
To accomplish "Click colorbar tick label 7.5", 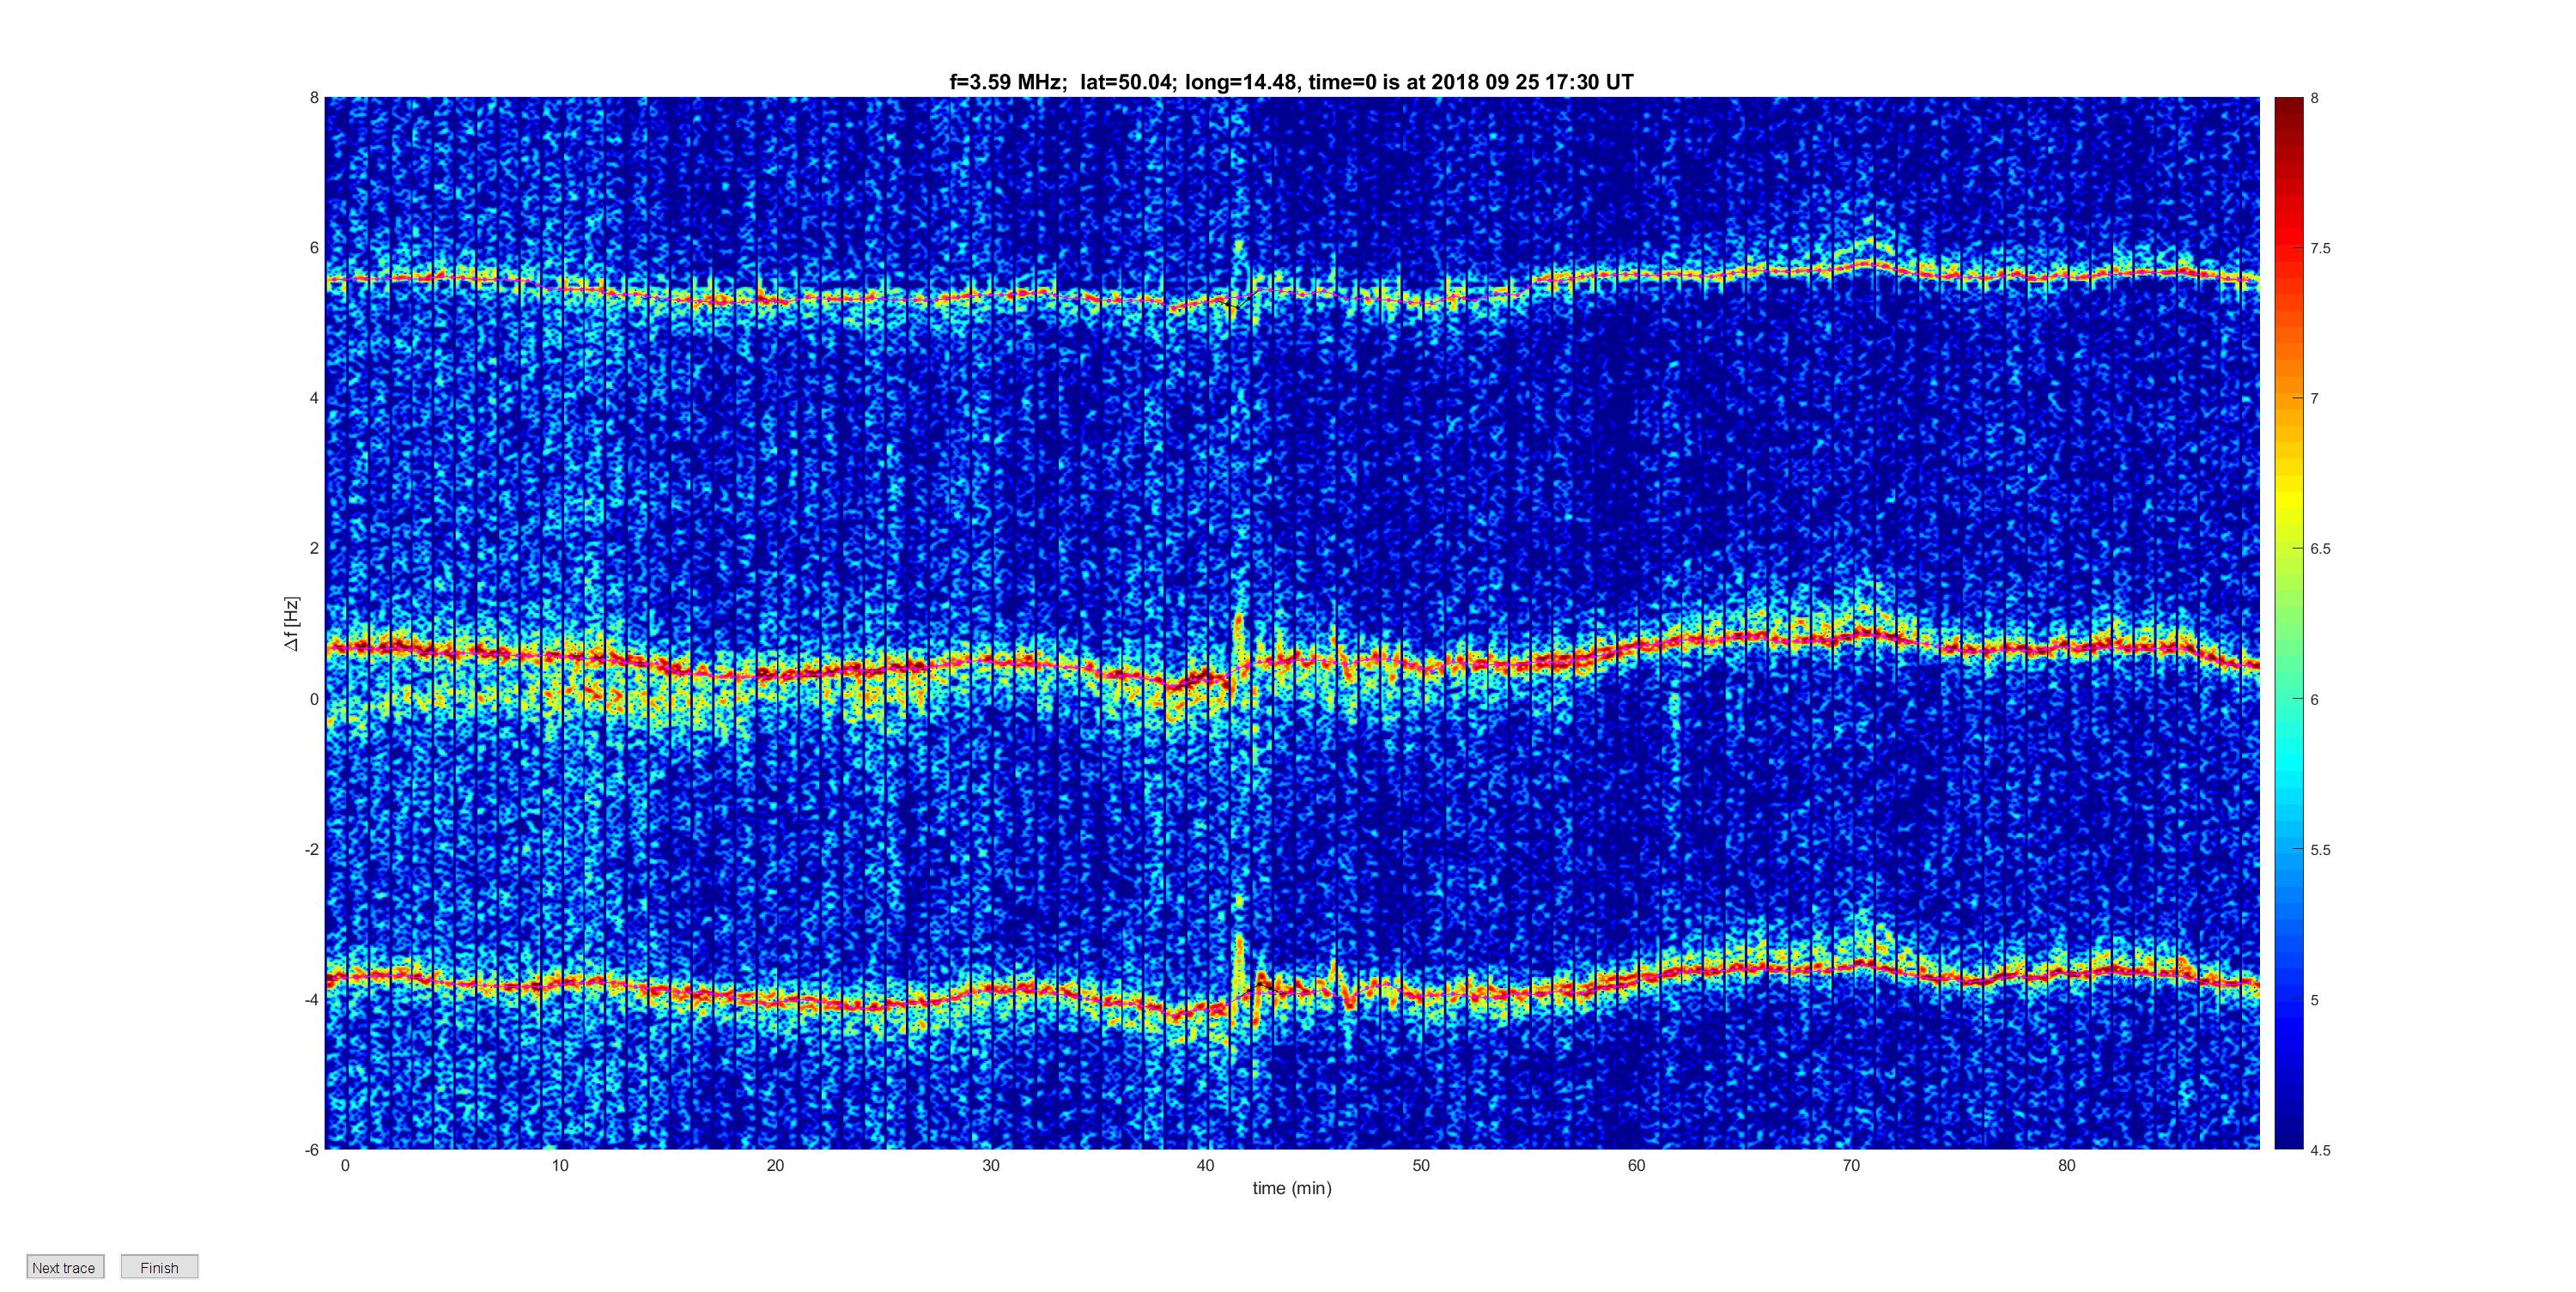I will tap(2320, 248).
